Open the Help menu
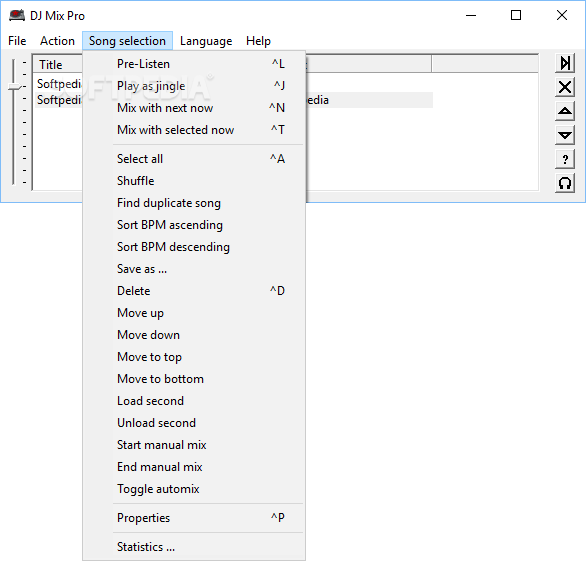 click(258, 41)
